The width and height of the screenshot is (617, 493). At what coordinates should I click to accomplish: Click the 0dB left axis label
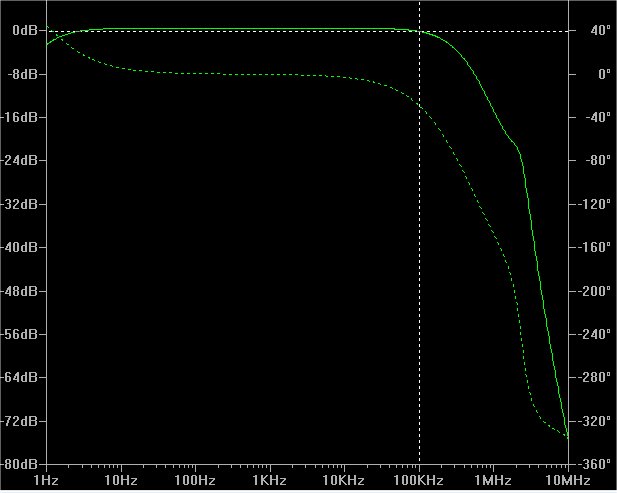(24, 30)
